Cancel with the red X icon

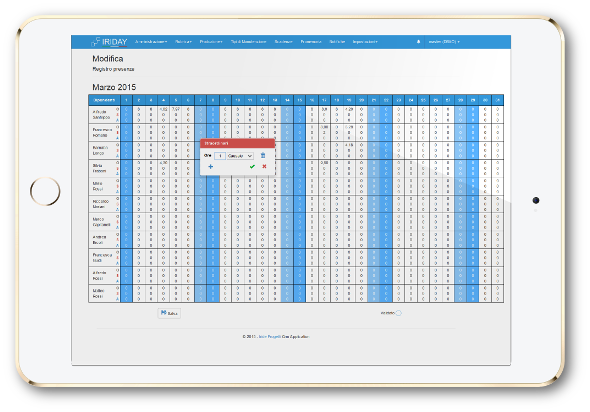(x=265, y=166)
